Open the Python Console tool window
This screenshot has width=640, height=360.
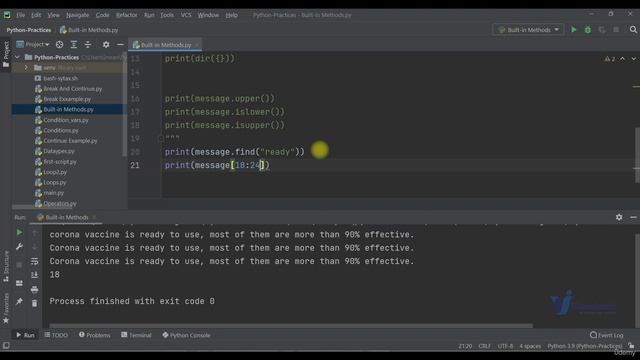pos(186,335)
